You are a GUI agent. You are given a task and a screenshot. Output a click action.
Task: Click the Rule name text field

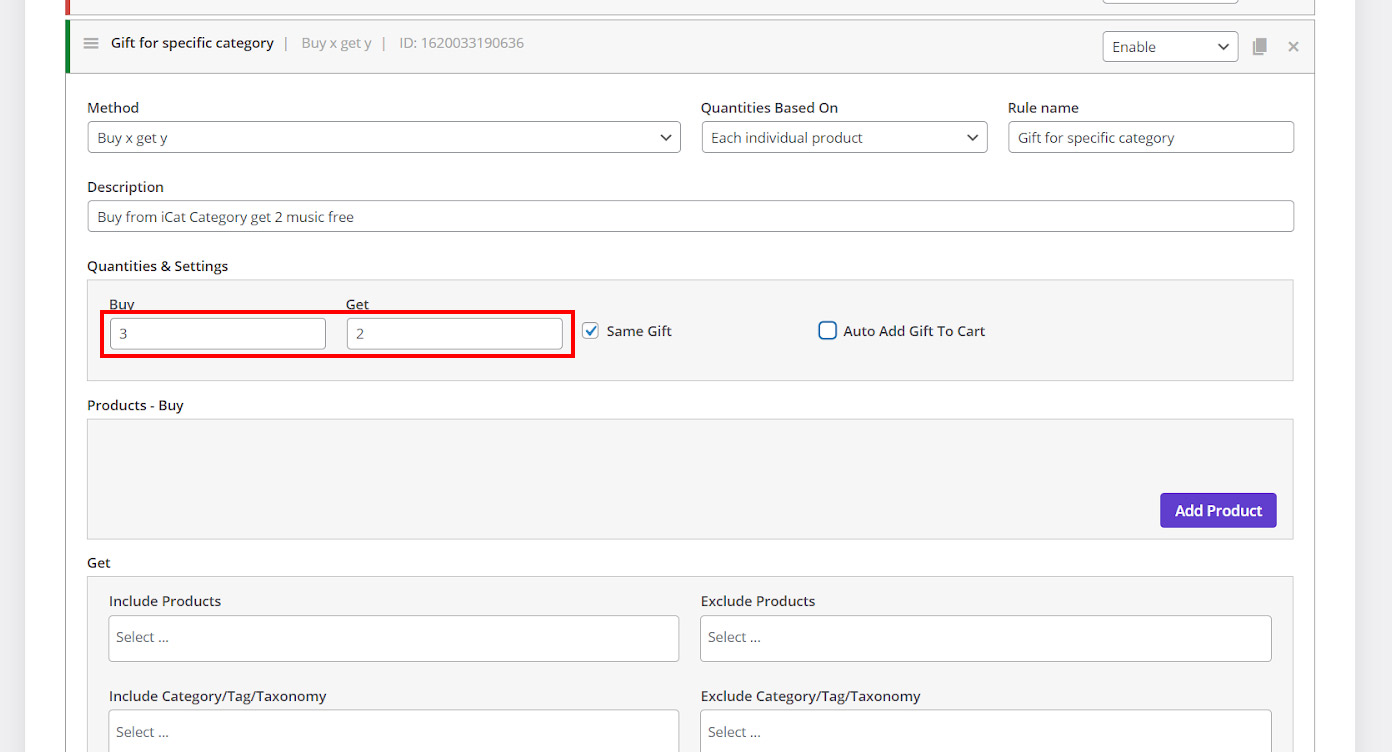(1150, 138)
